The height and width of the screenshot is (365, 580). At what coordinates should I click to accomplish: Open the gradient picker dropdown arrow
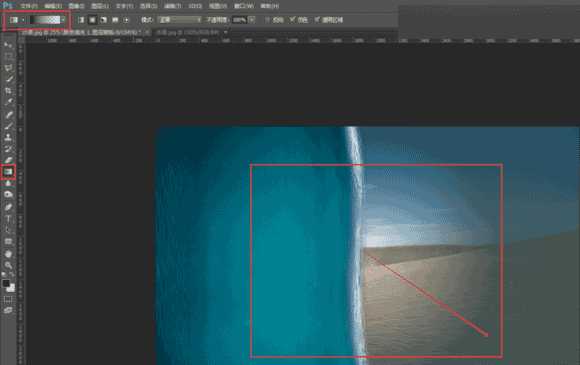tap(63, 20)
